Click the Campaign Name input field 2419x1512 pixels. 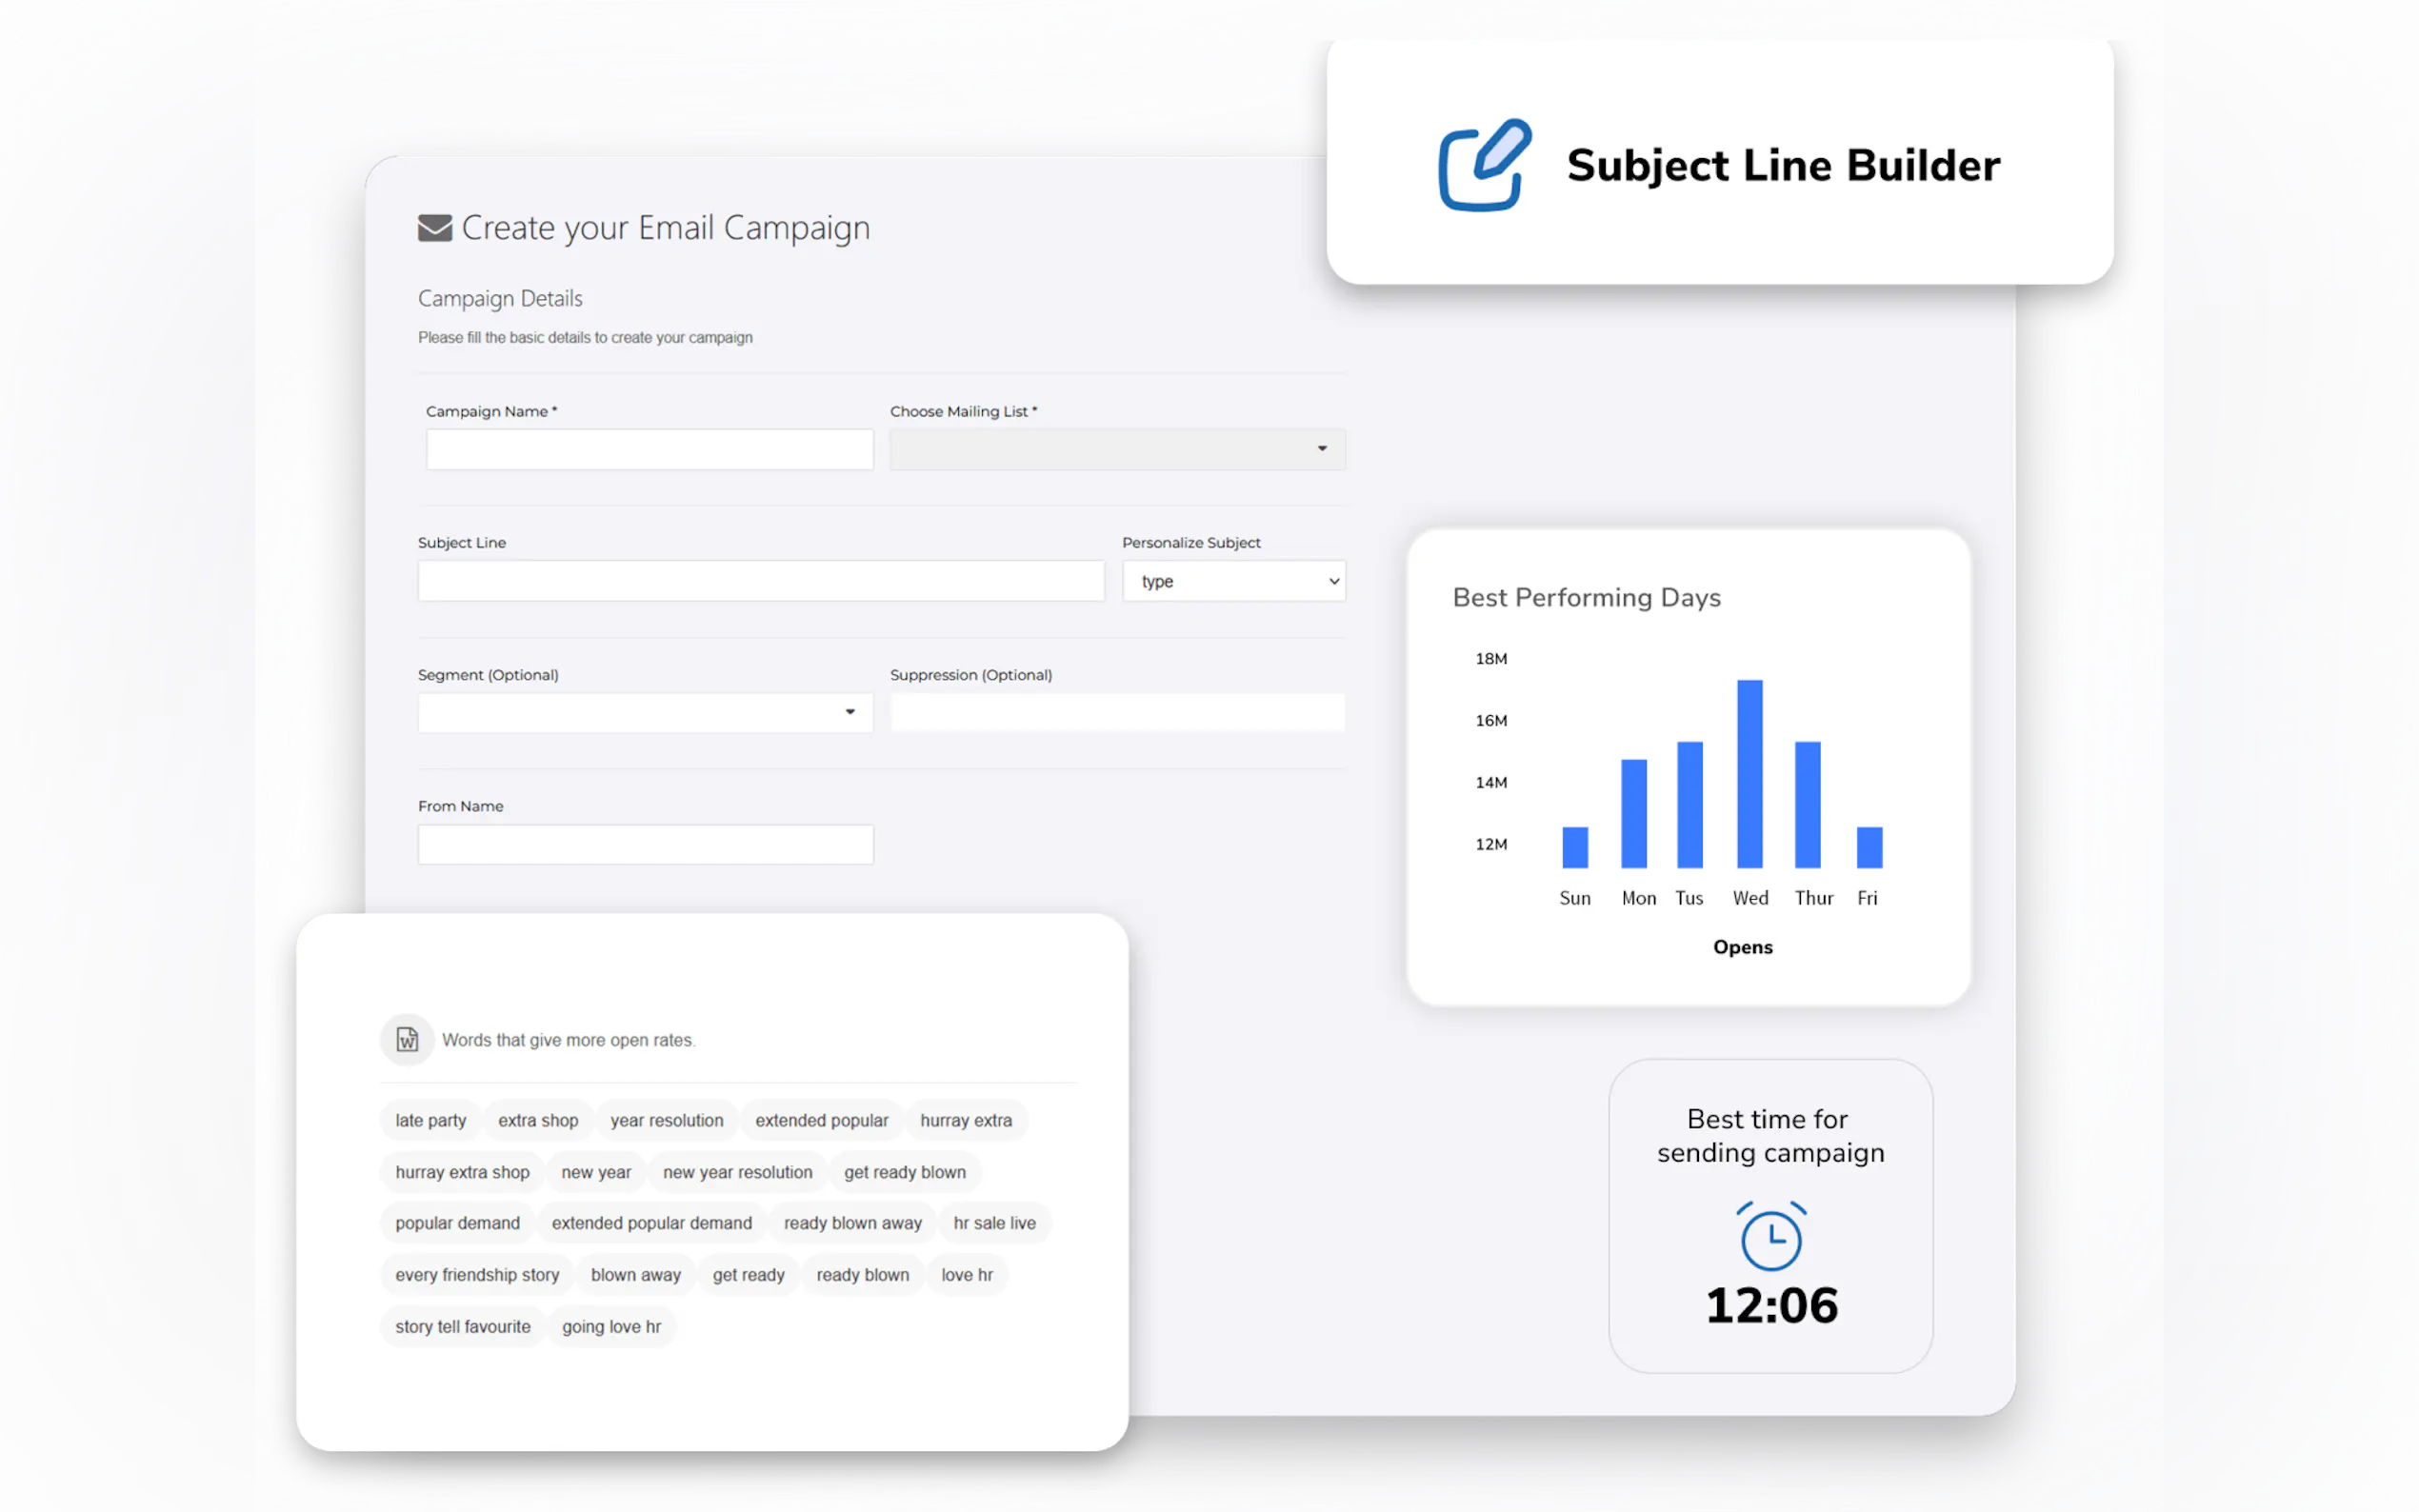pyautogui.click(x=649, y=449)
